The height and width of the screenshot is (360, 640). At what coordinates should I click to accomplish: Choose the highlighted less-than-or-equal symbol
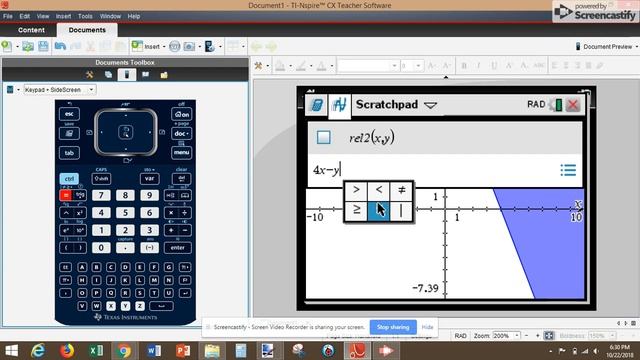coord(379,211)
